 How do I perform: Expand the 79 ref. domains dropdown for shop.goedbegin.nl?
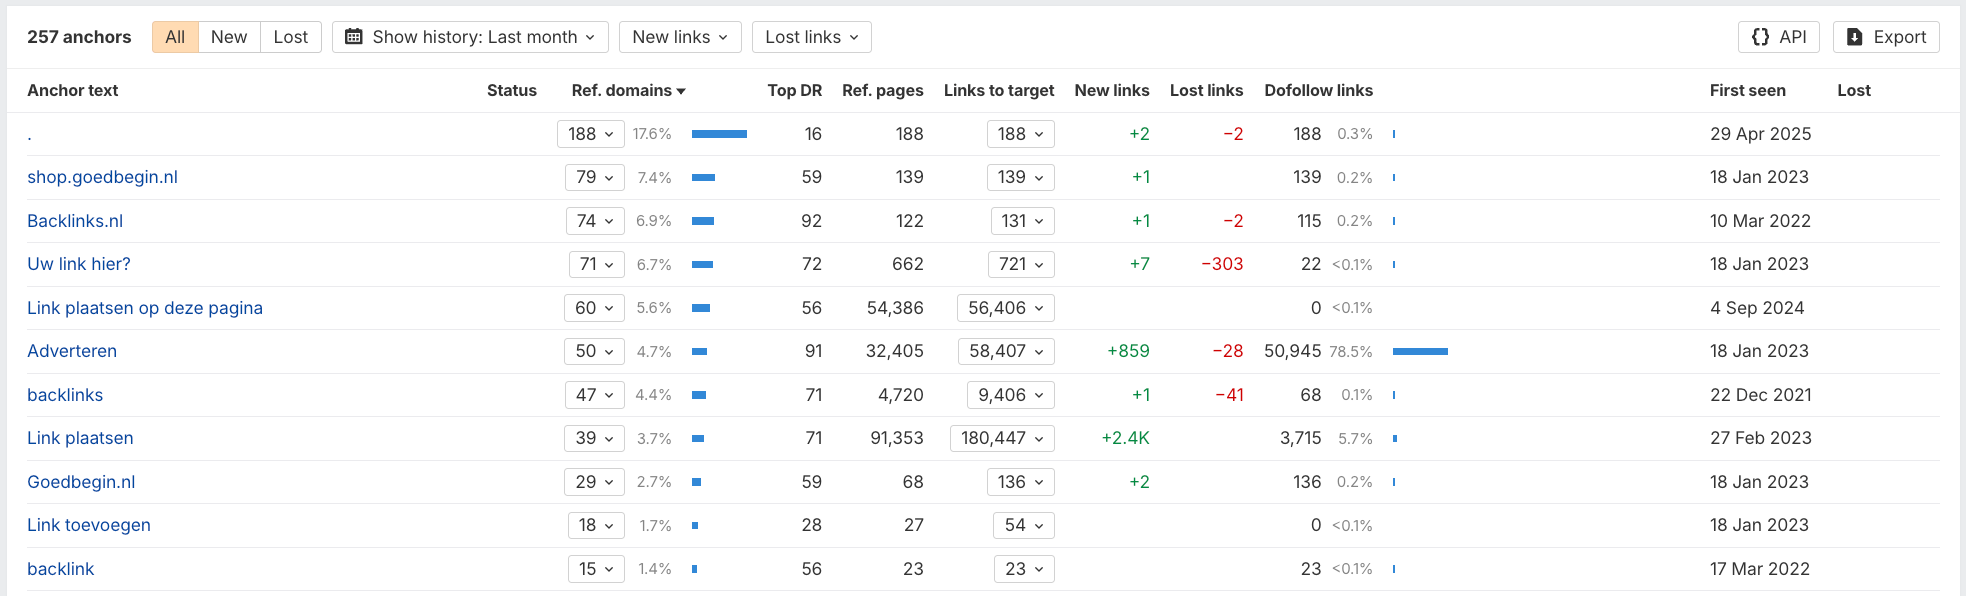pos(595,177)
